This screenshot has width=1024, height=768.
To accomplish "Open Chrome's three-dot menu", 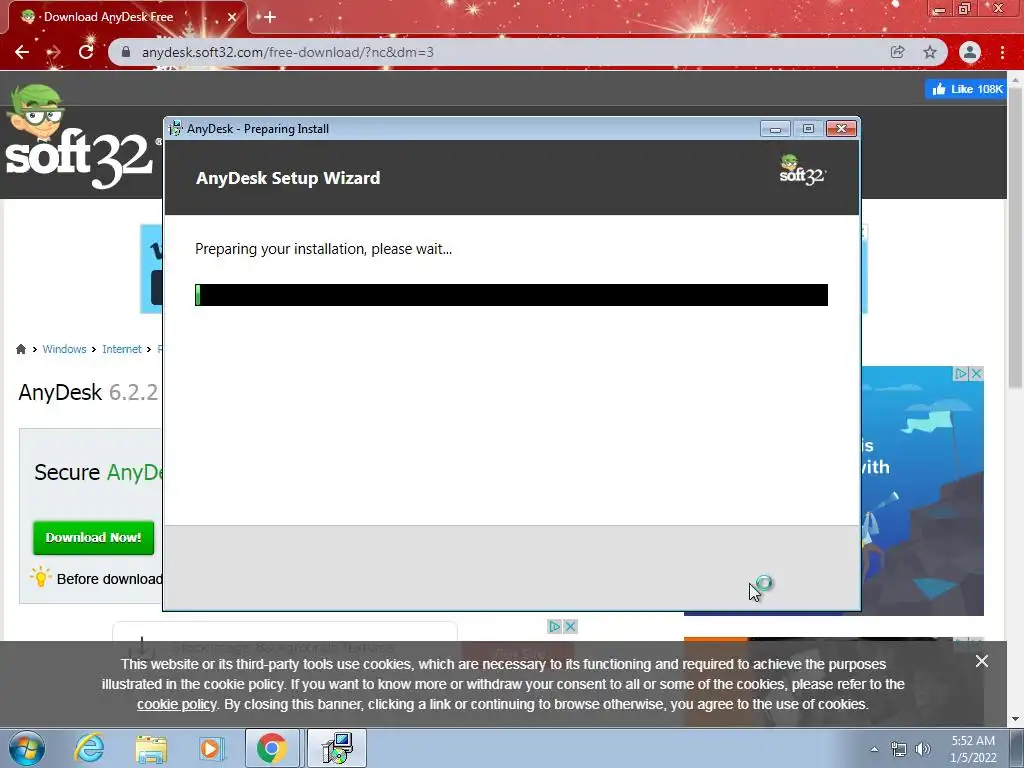I will 1002,52.
